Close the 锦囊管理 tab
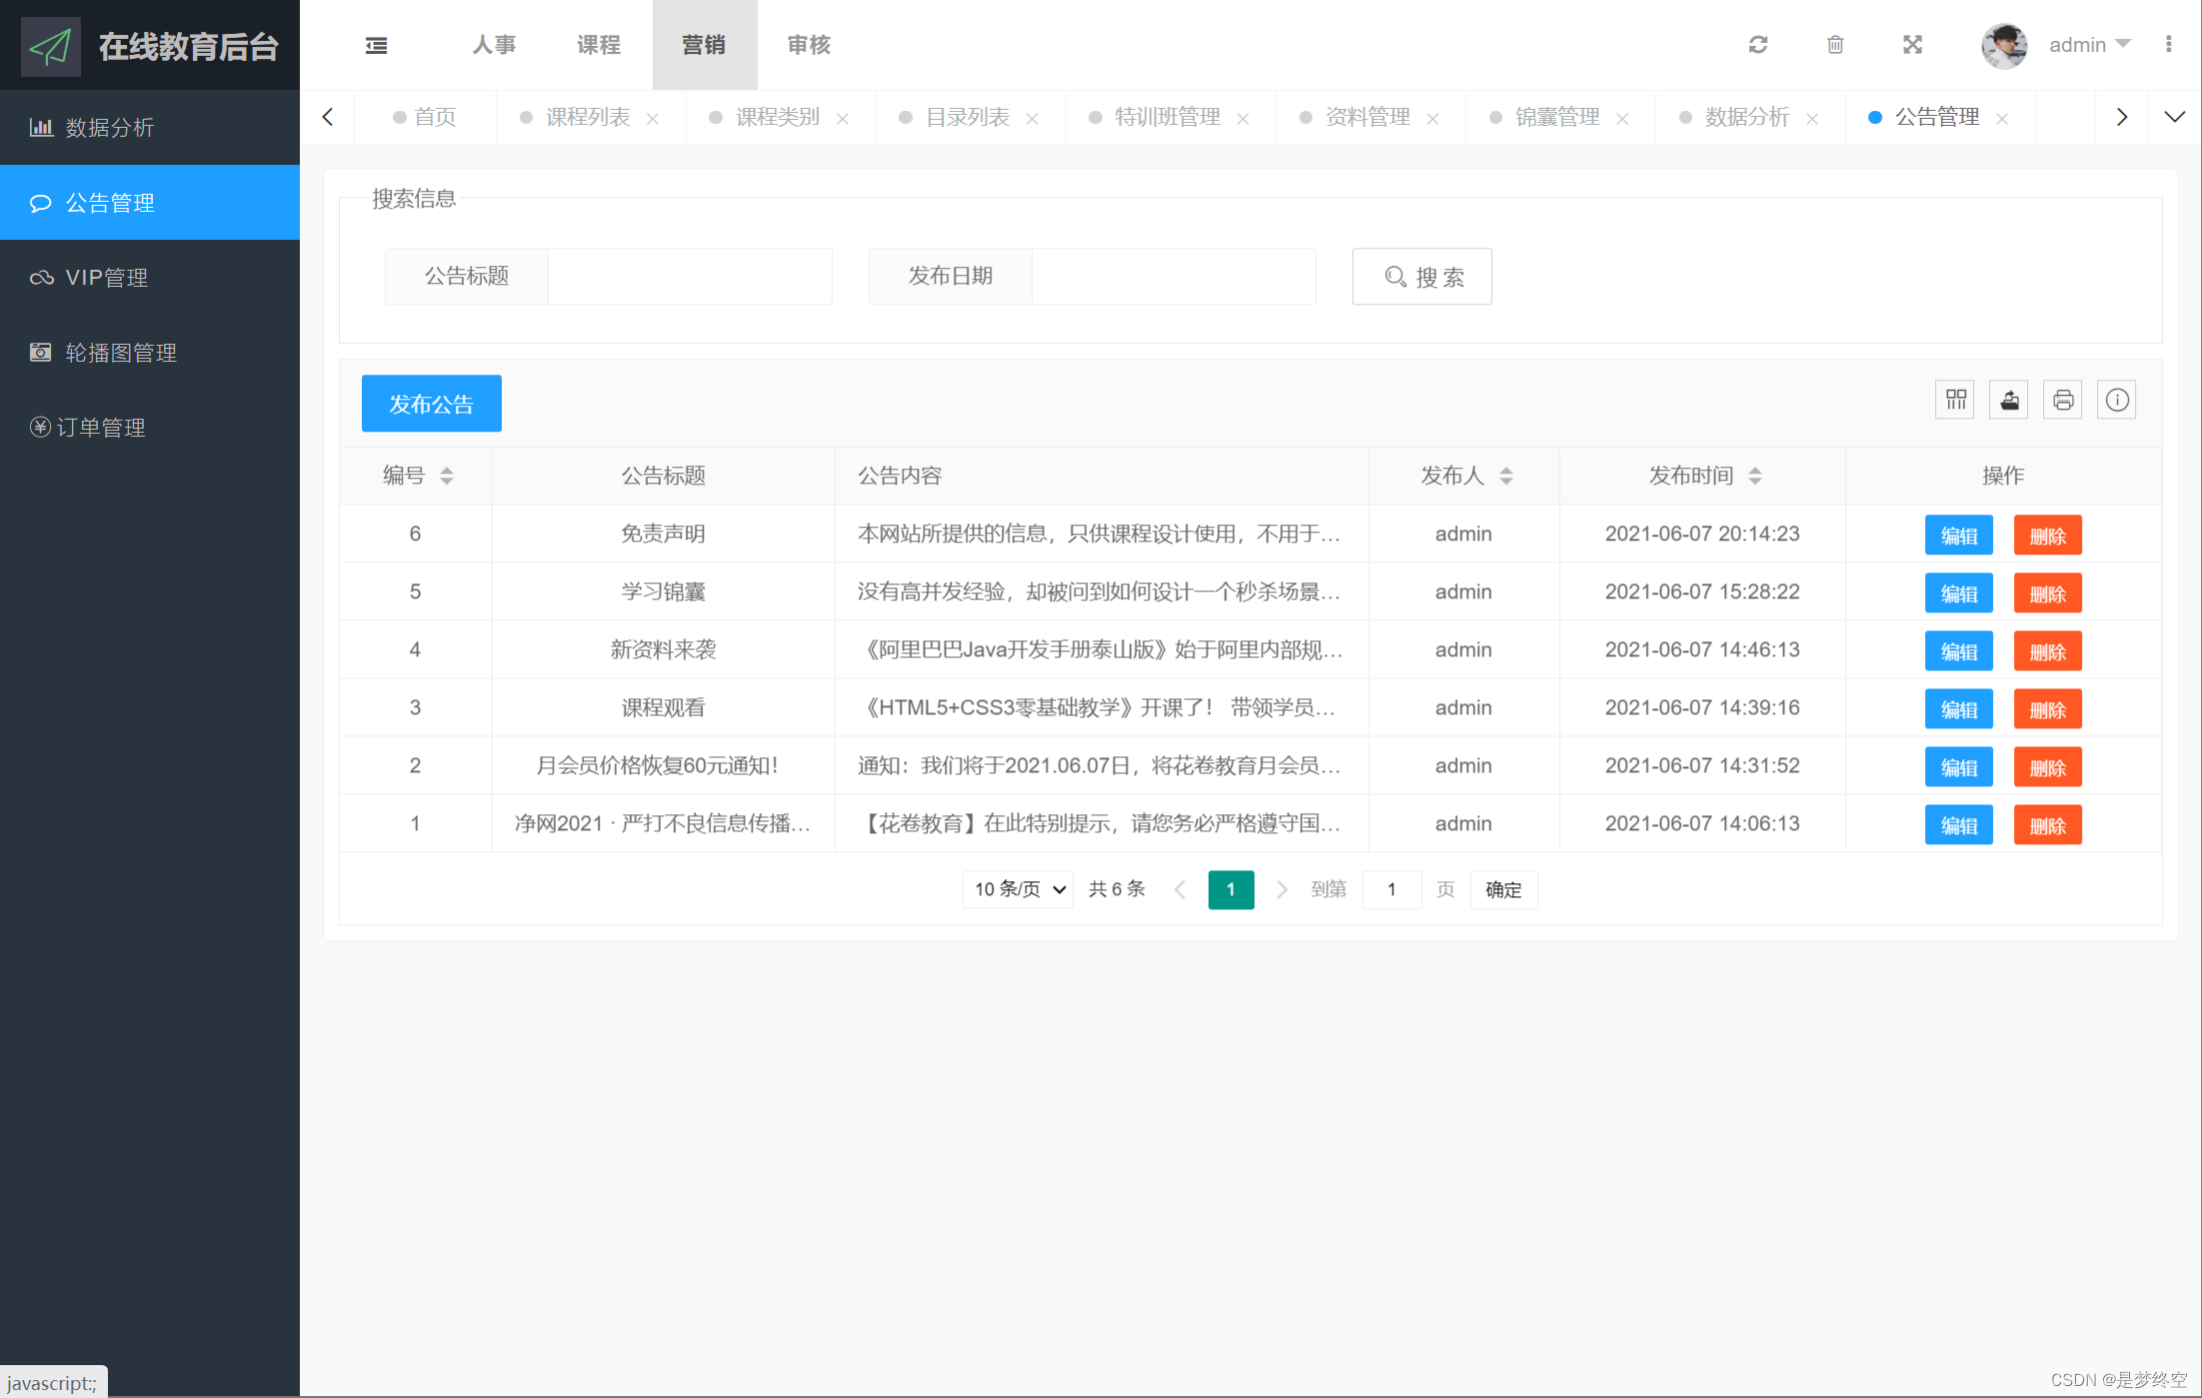This screenshot has width=2202, height=1398. pos(1623,119)
